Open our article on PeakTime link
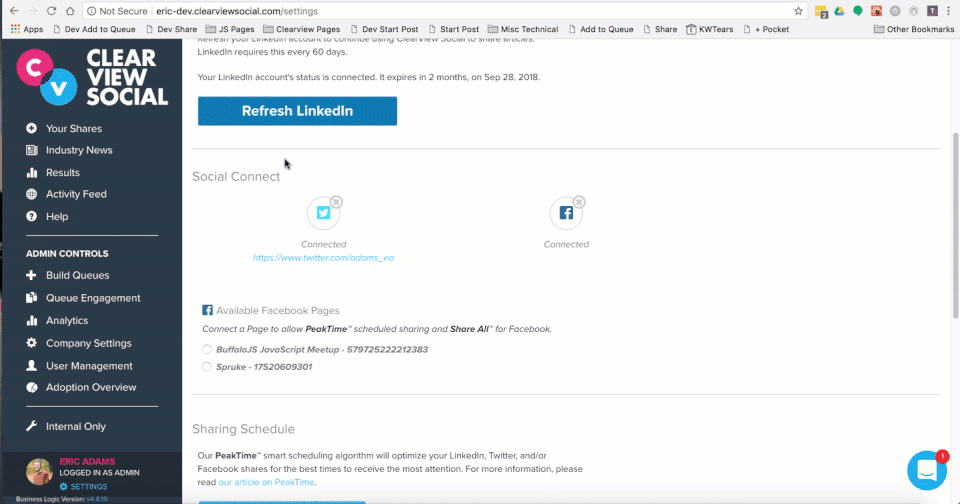 (x=266, y=483)
